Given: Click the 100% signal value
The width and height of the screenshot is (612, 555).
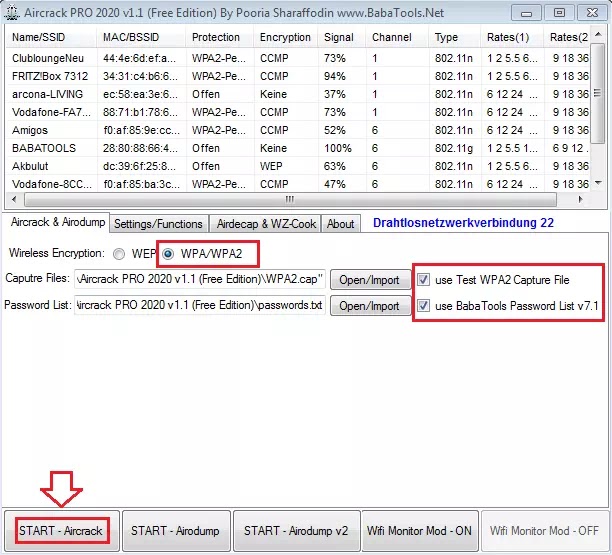Looking at the screenshot, I should (x=338, y=148).
